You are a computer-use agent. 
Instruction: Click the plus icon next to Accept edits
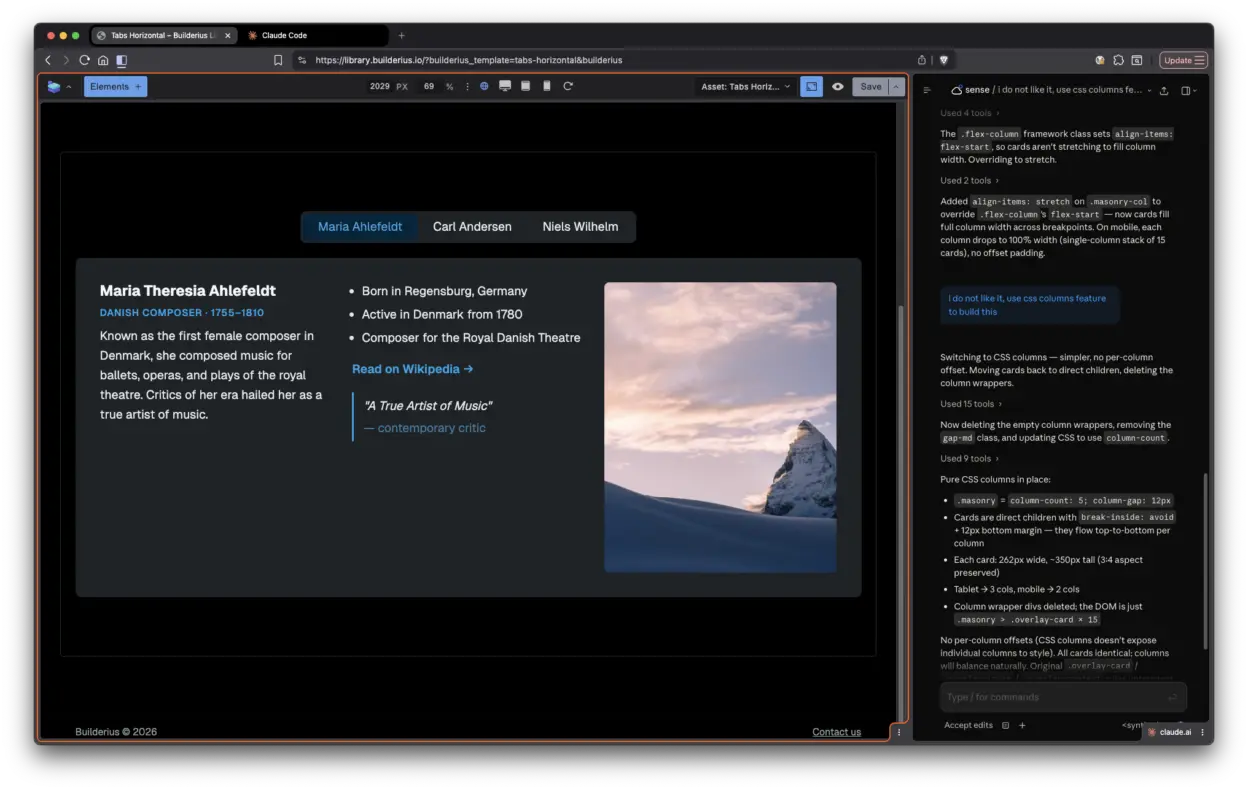[1021, 725]
